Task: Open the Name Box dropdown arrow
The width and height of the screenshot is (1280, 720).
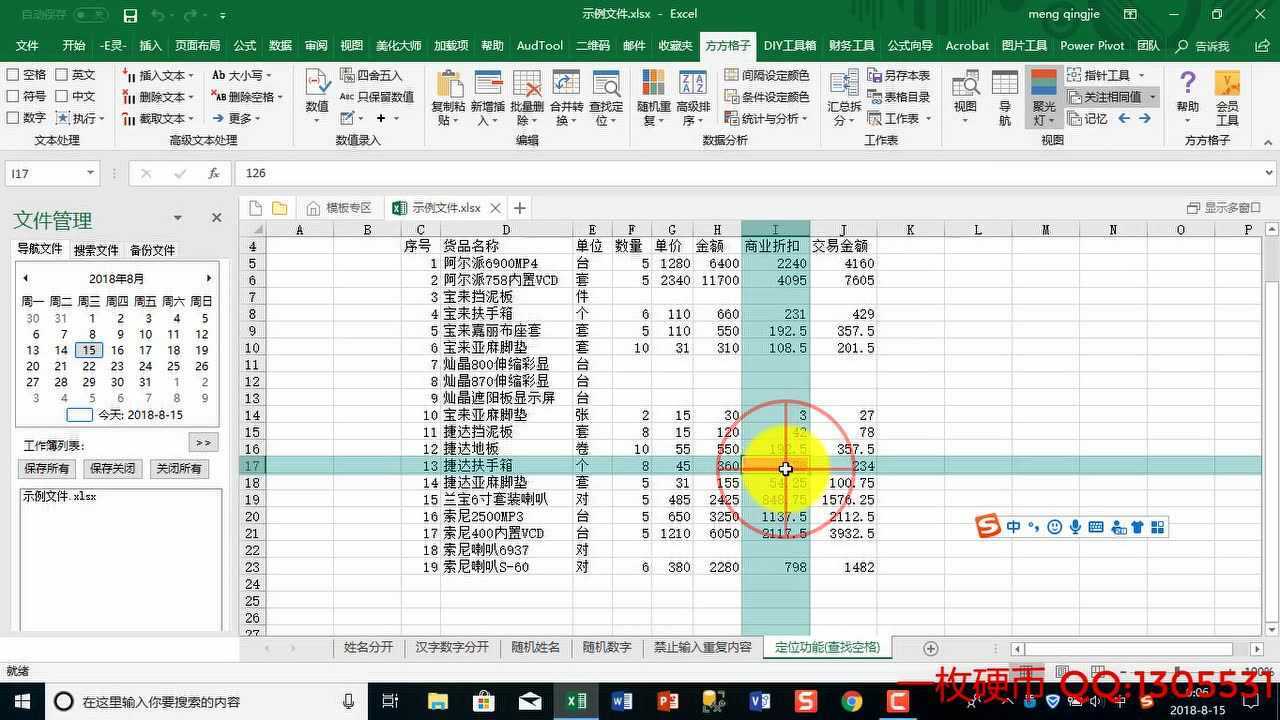Action: click(90, 173)
